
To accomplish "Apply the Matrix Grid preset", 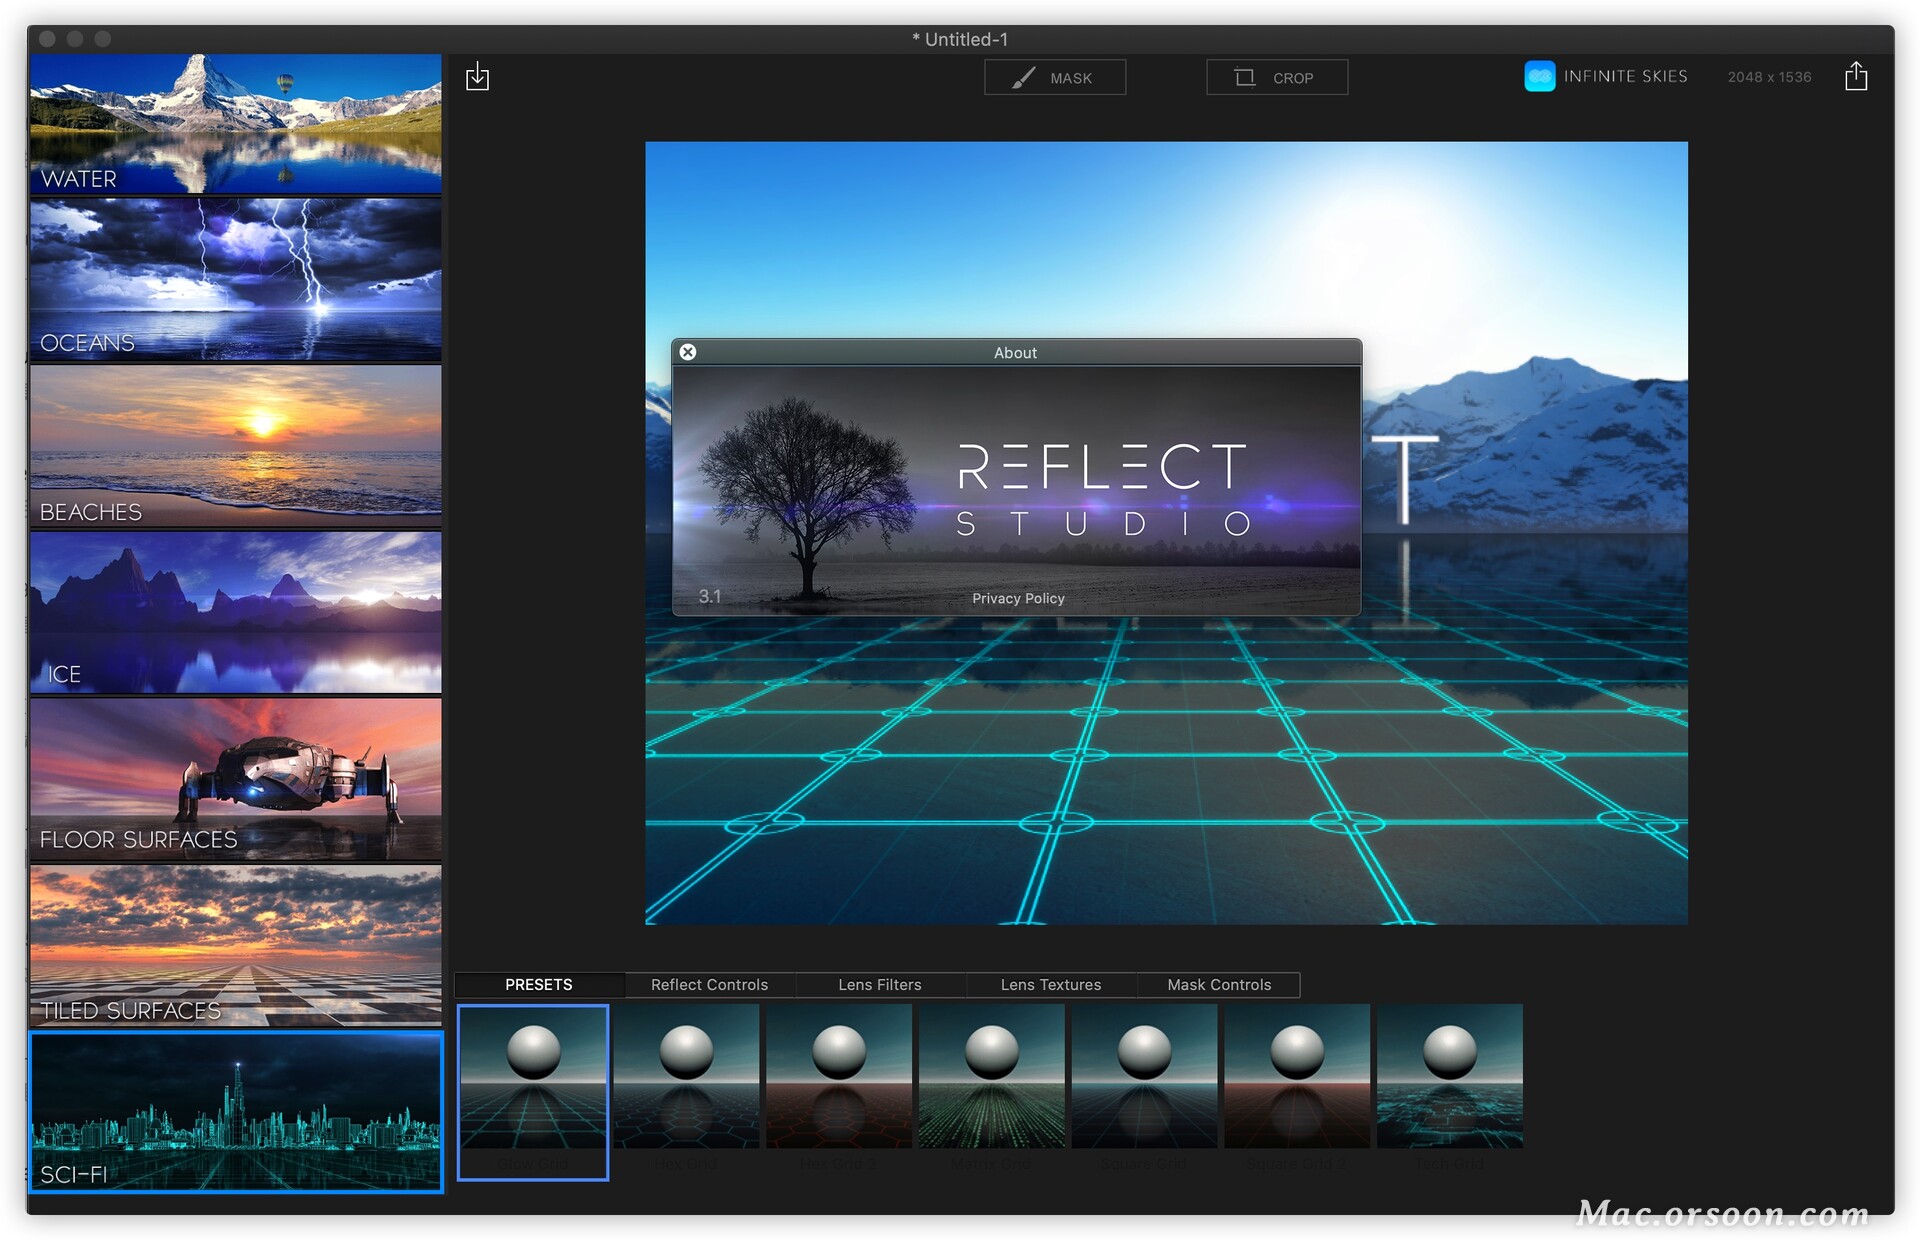I will (x=991, y=1076).
